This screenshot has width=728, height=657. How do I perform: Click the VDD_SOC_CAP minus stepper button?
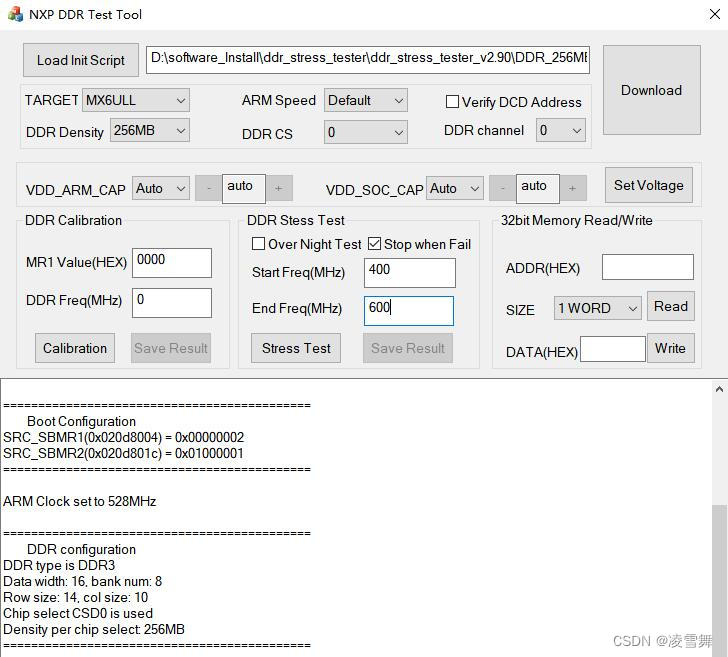coord(502,189)
